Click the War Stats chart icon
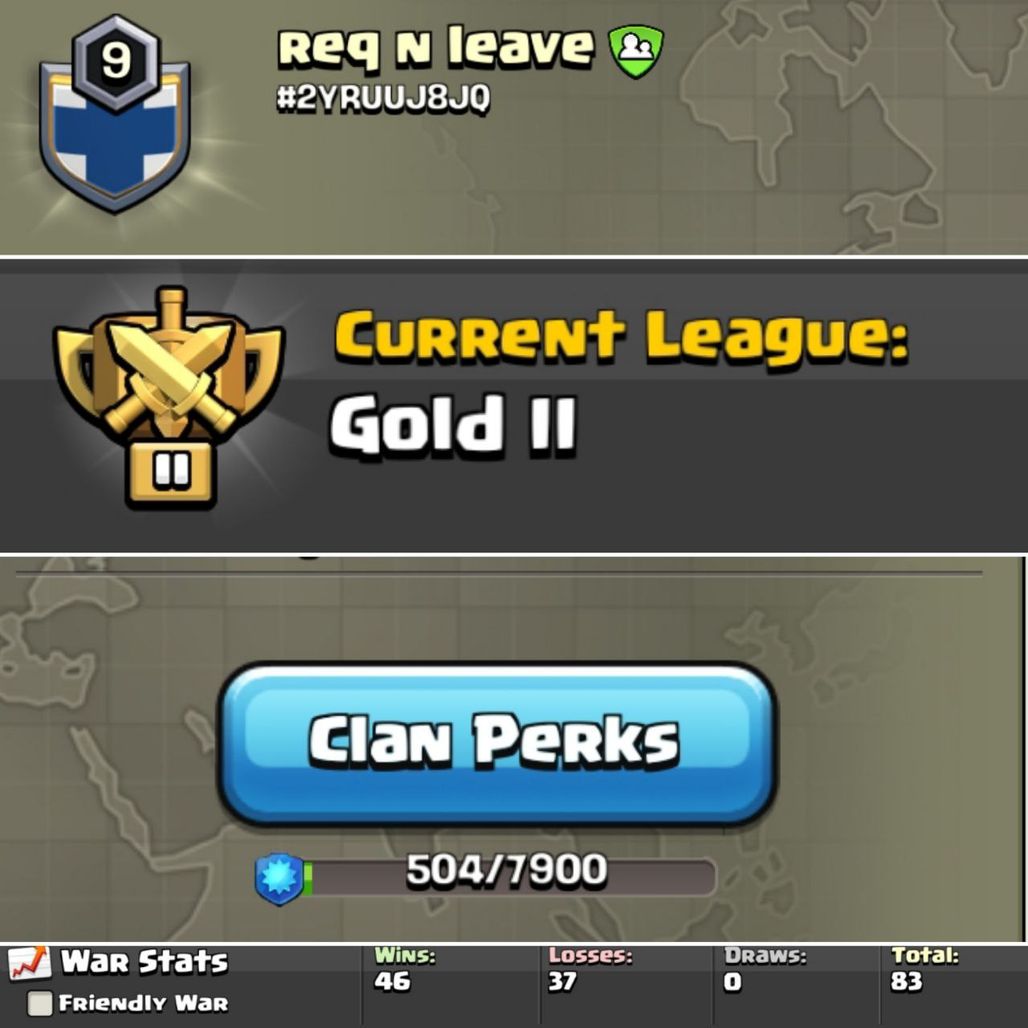 tap(30, 963)
